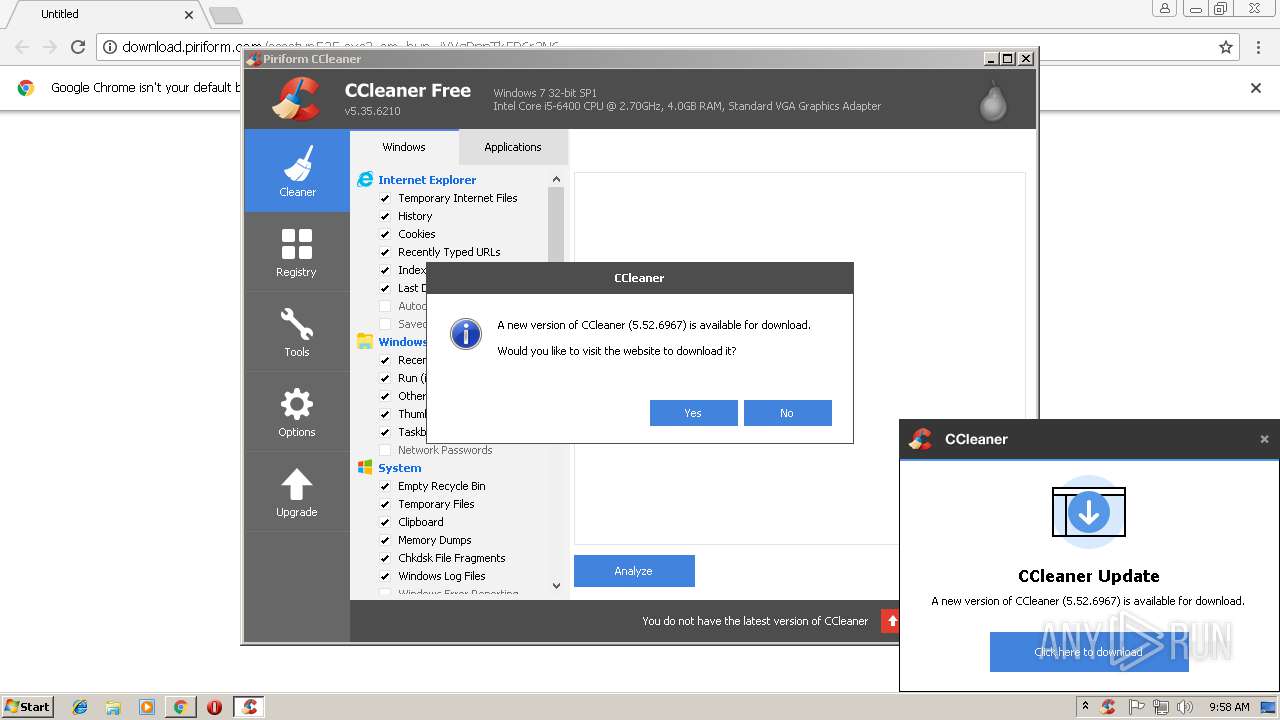The width and height of the screenshot is (1280, 720).
Task: Click the info icon in the dialog
Action: [x=466, y=334]
